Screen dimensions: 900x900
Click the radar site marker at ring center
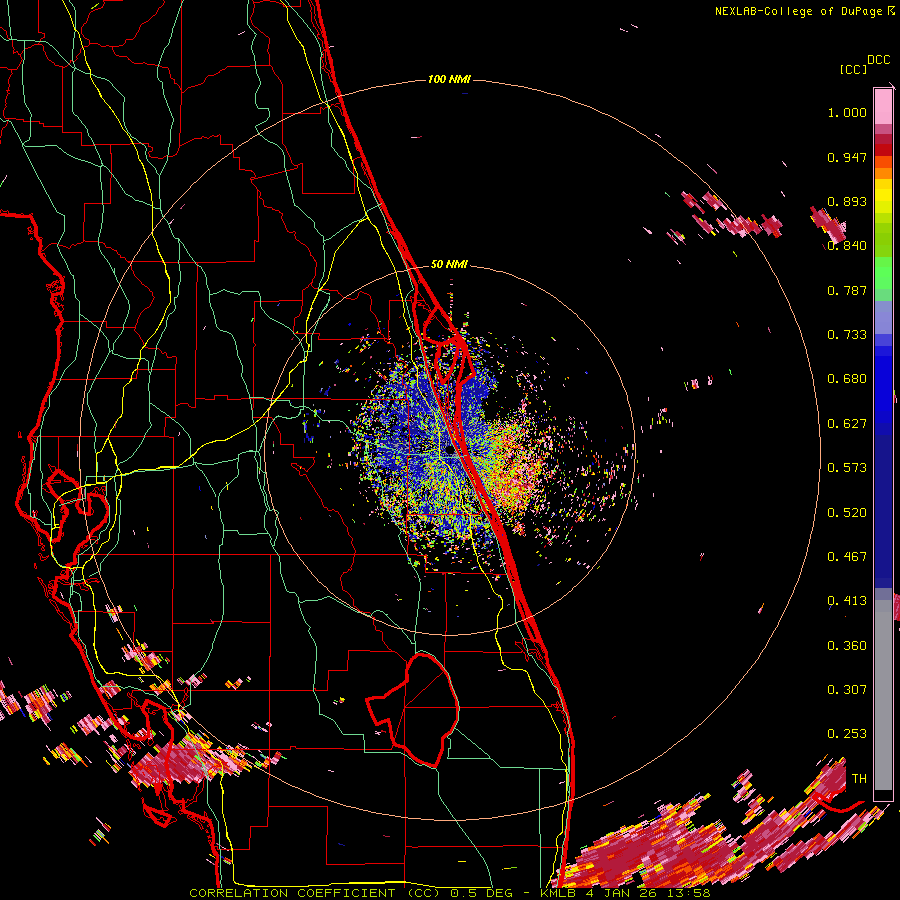tap(449, 451)
